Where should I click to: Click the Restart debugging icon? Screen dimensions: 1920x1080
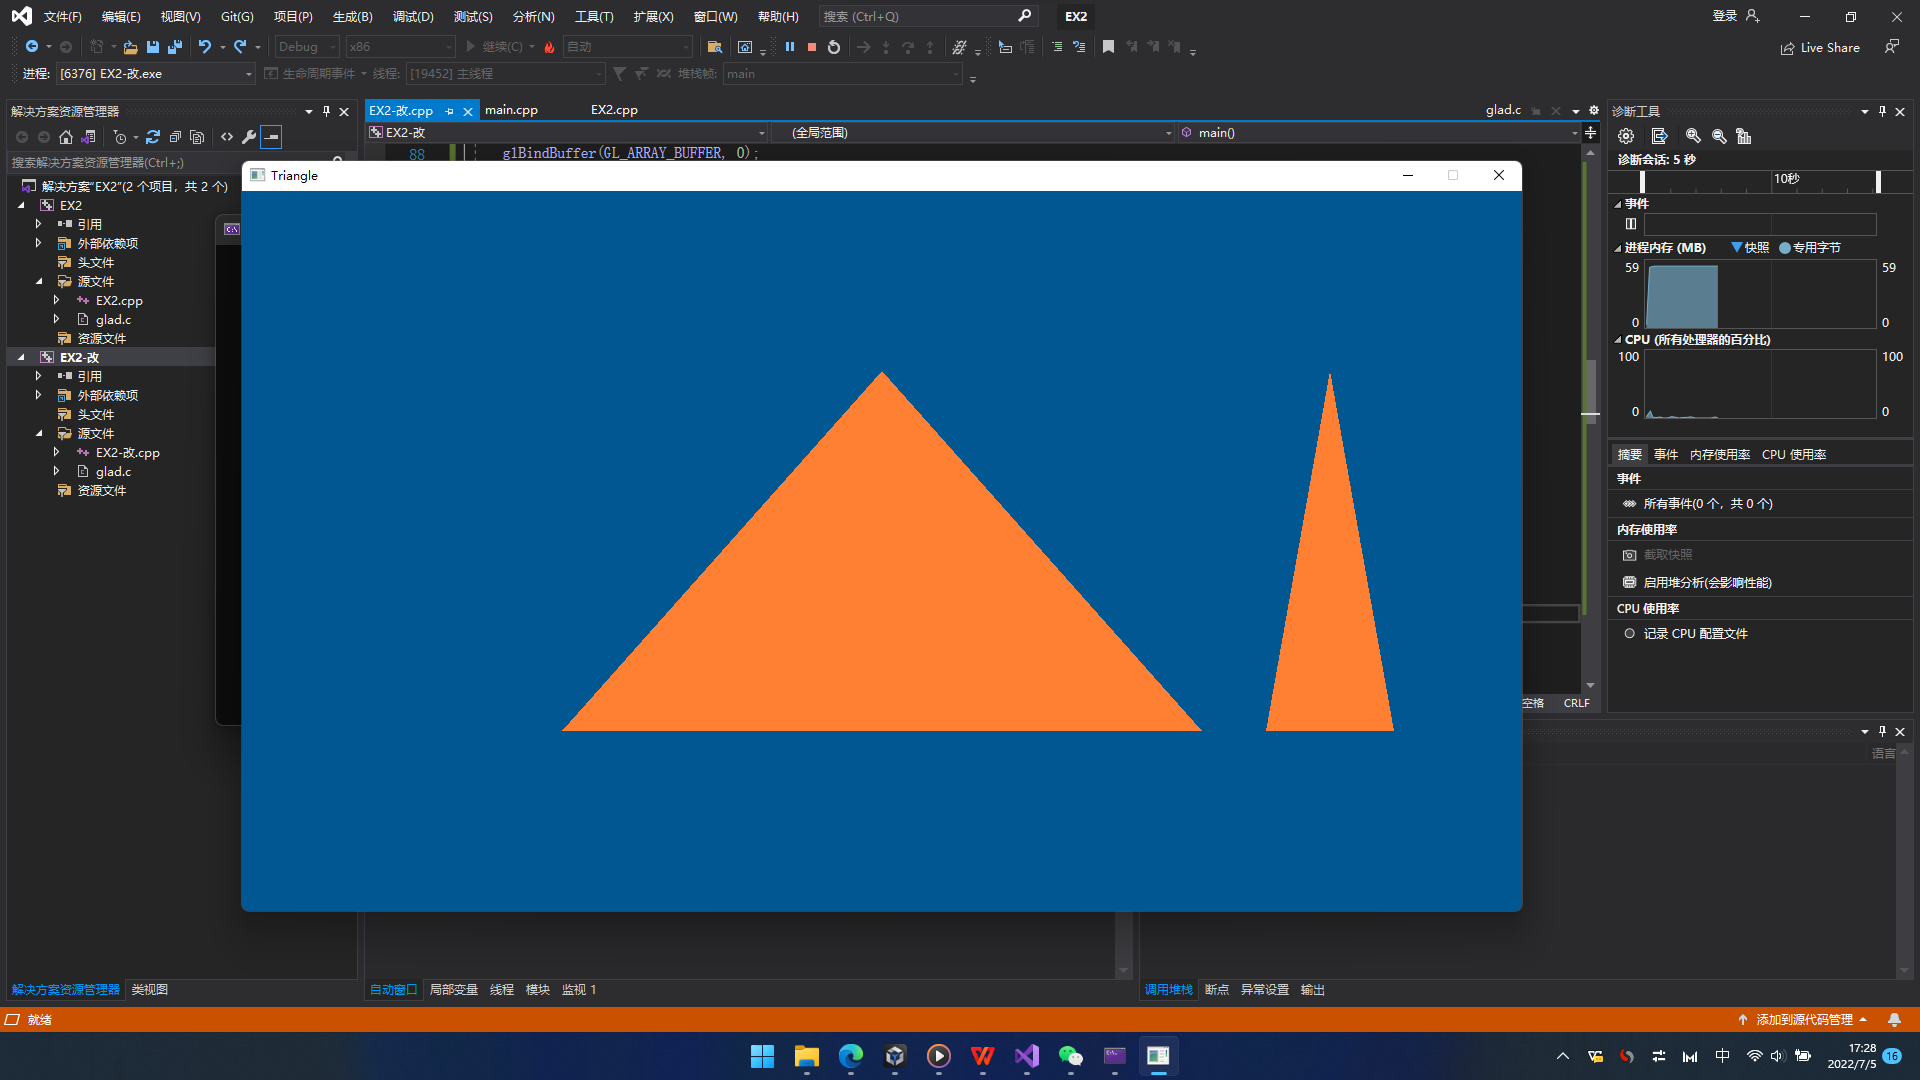pos(834,47)
